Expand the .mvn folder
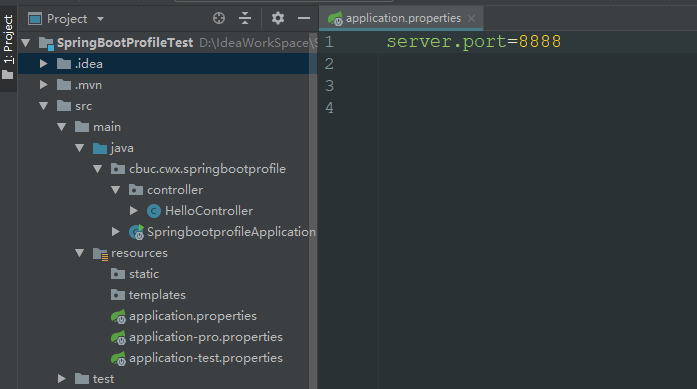The width and height of the screenshot is (697, 389). [x=44, y=84]
